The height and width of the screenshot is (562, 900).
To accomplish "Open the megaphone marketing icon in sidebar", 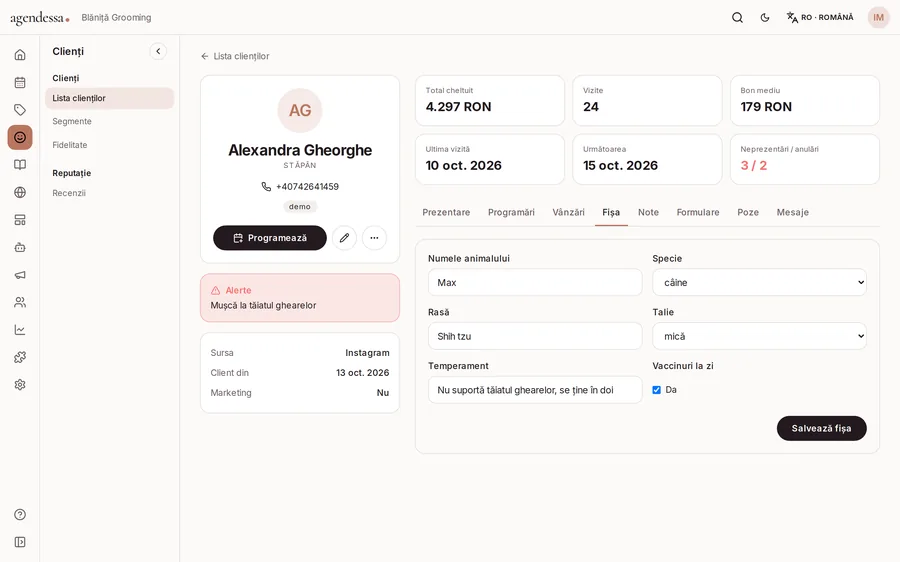I will [20, 275].
